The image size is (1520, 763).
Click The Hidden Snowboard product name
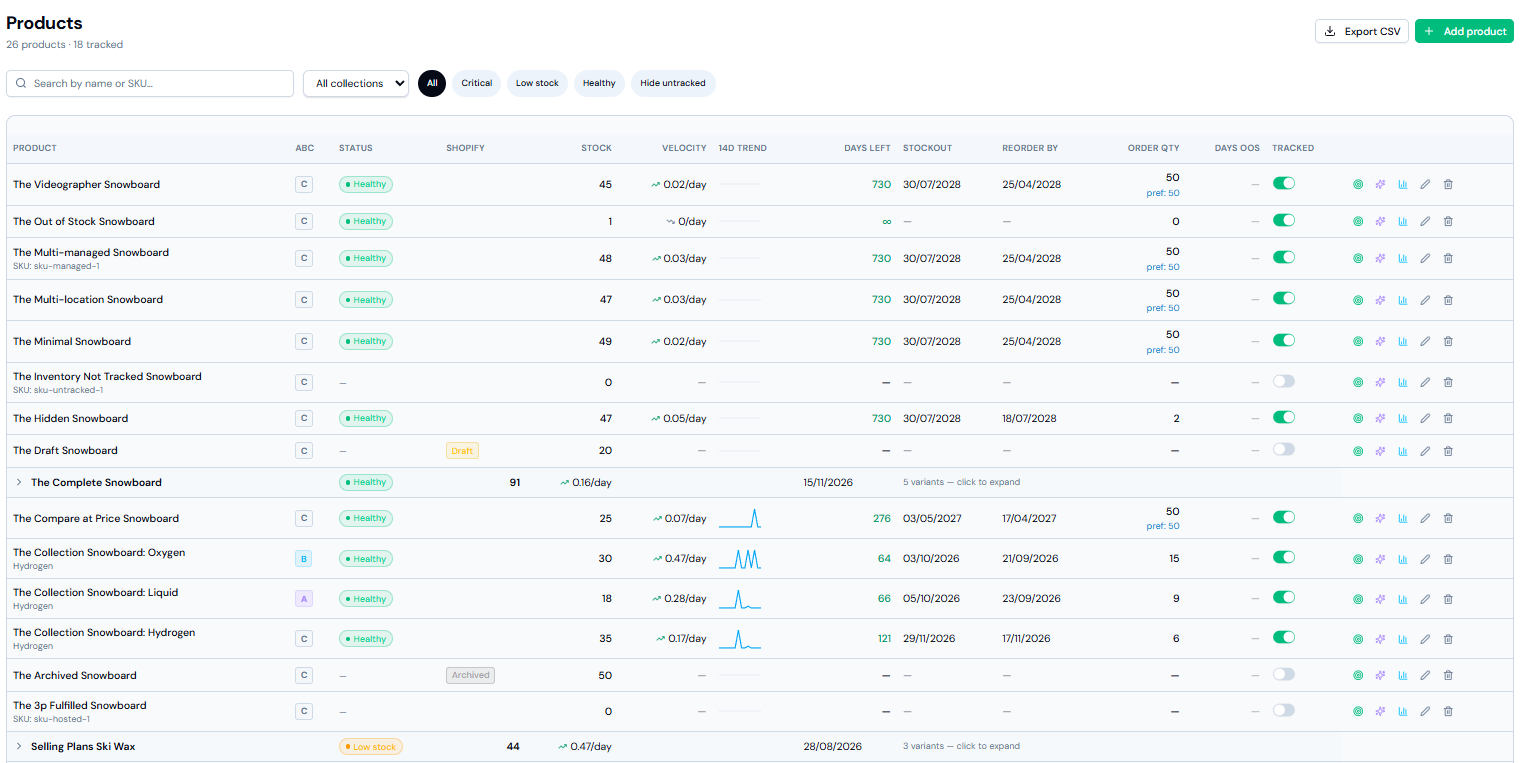click(70, 418)
